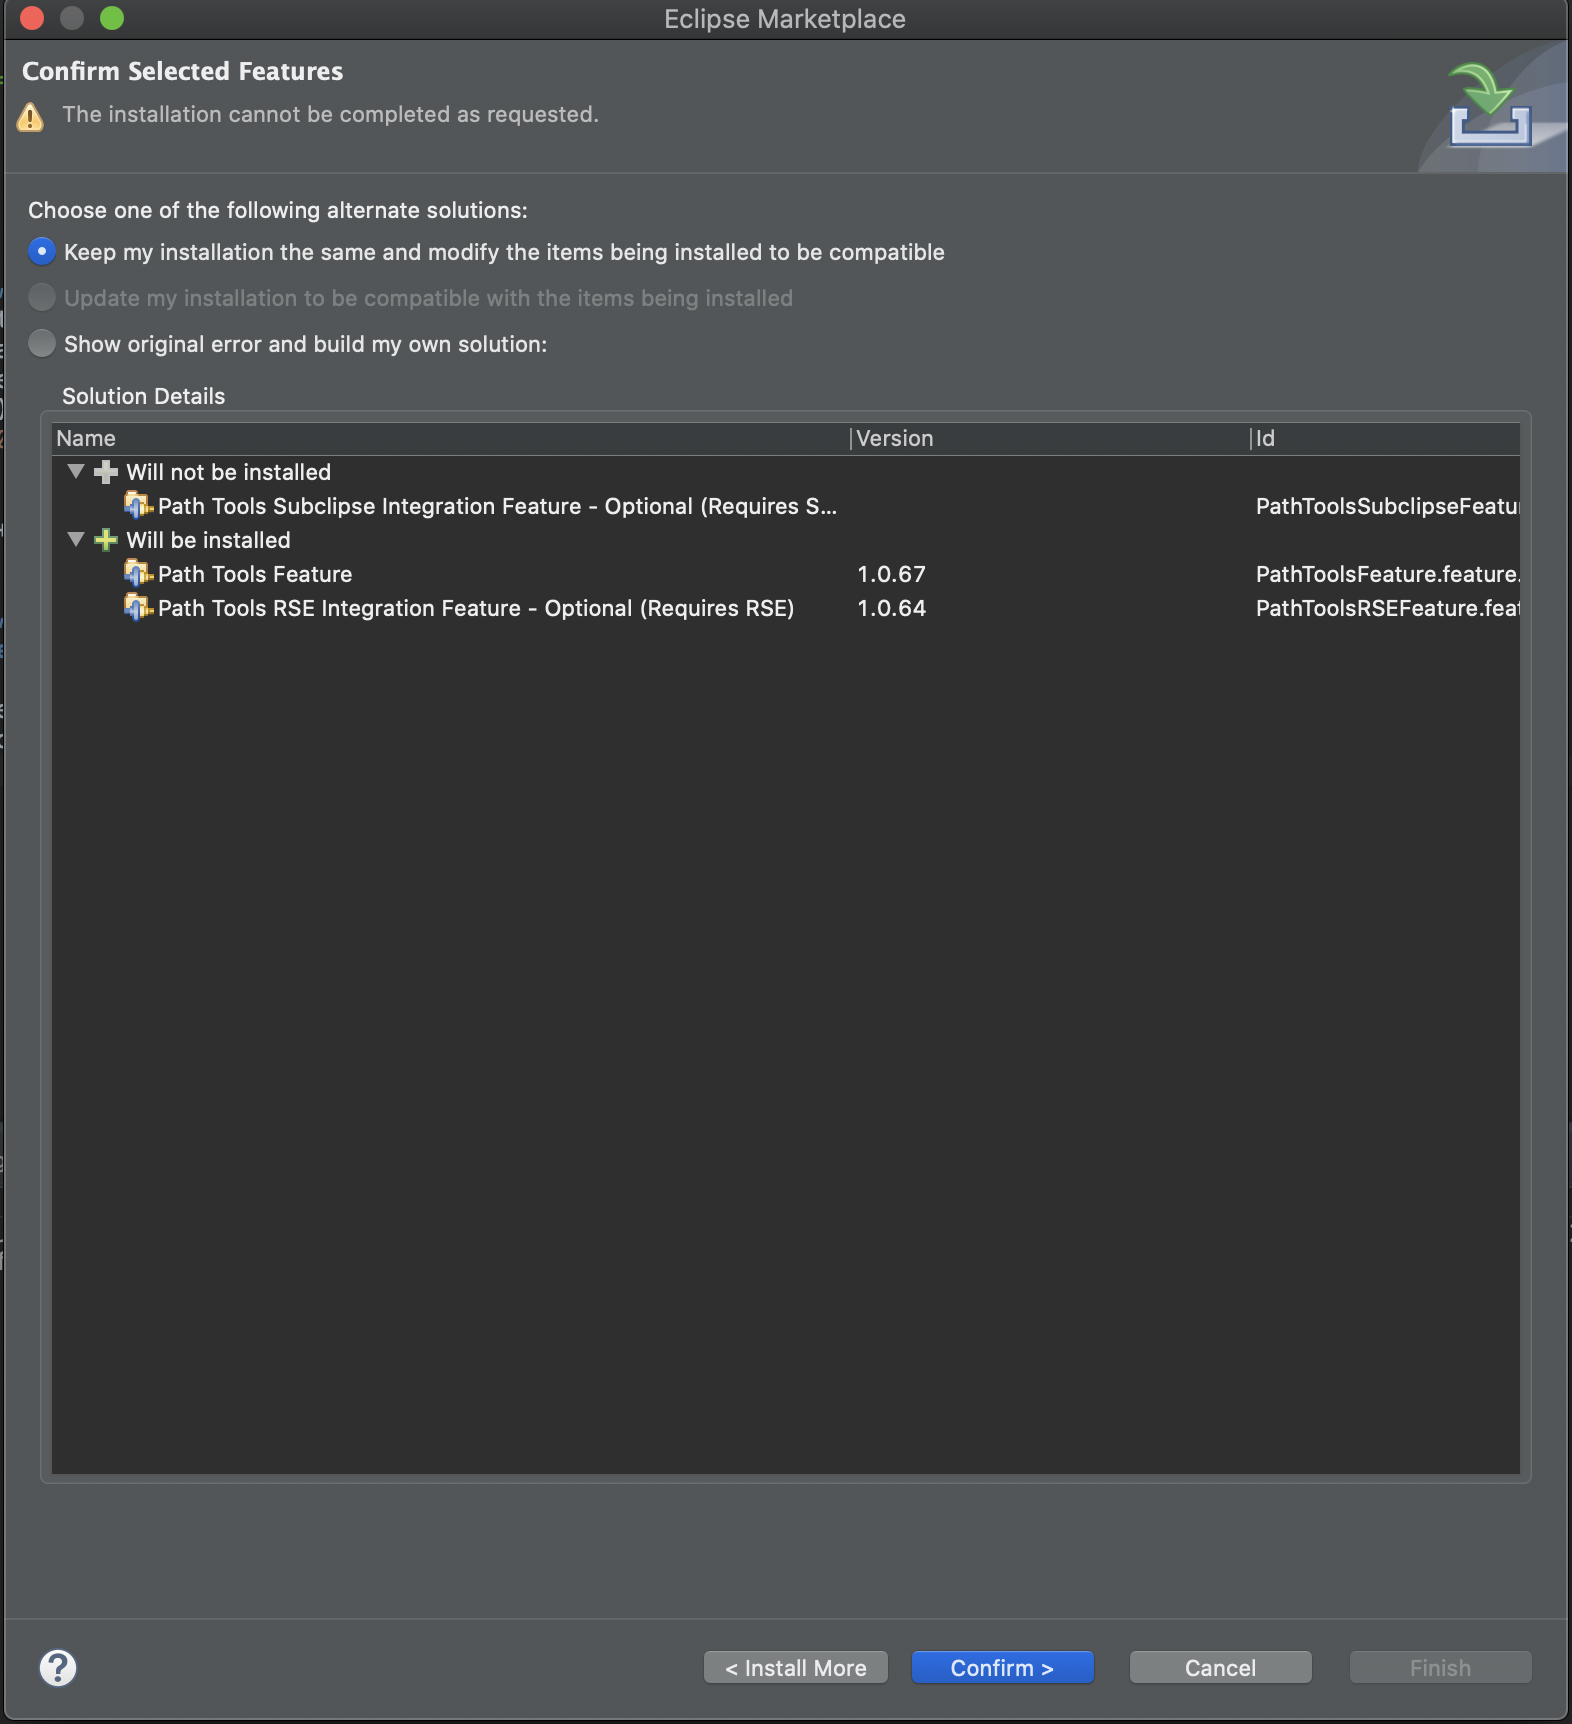This screenshot has height=1724, width=1572.
Task: Click version value 1.0.64
Action: pyautogui.click(x=891, y=608)
